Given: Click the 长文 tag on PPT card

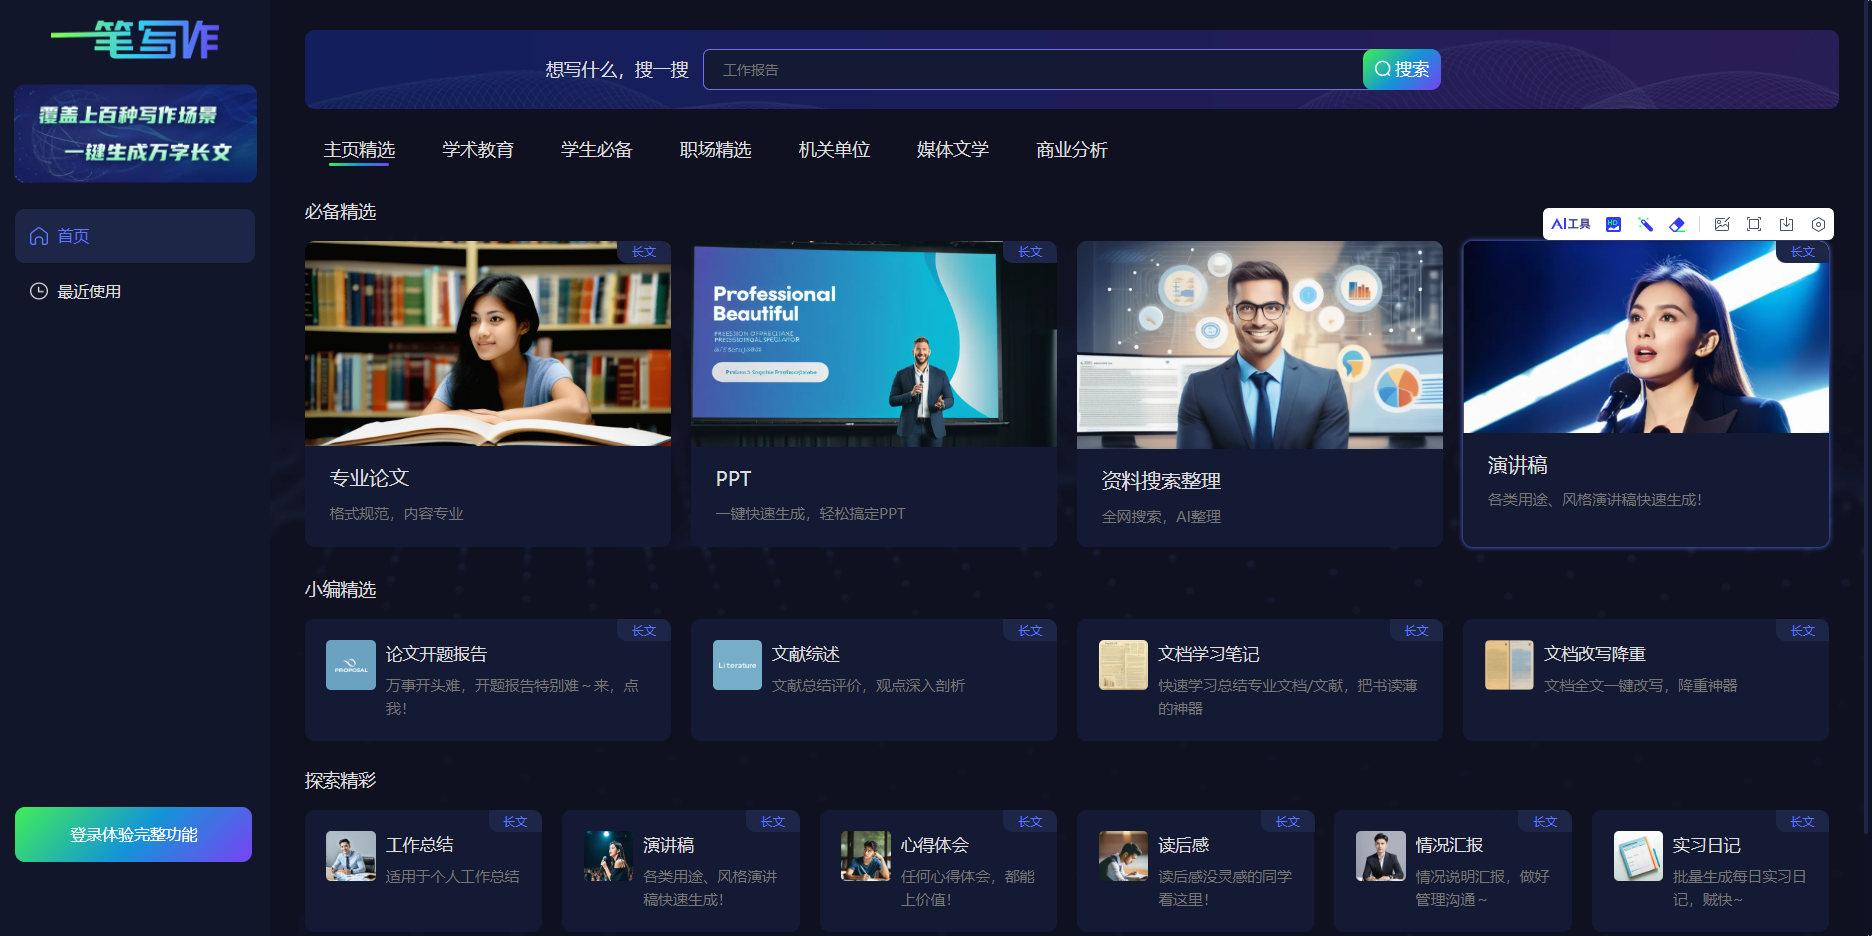Looking at the screenshot, I should (x=1030, y=252).
